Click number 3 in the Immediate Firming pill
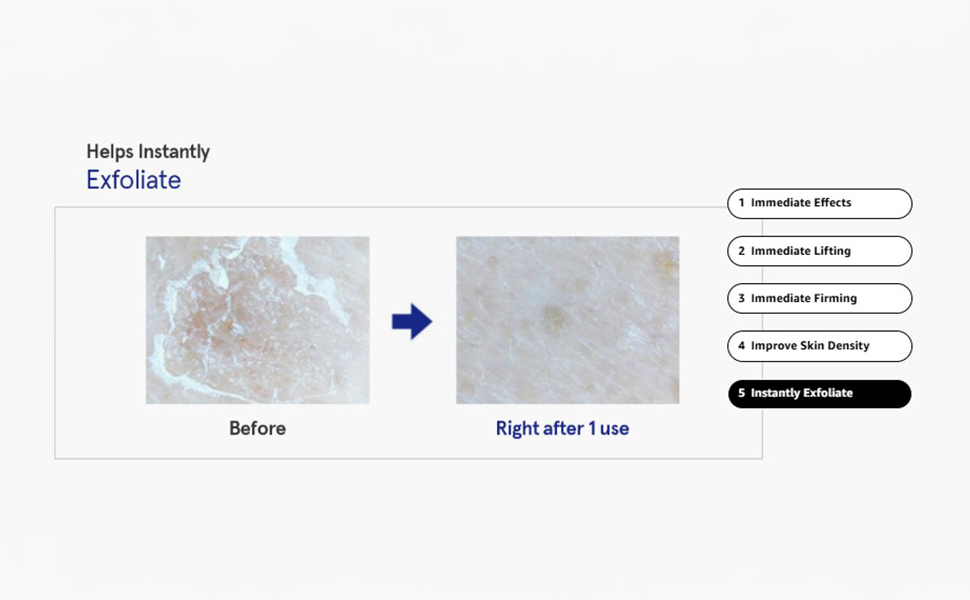This screenshot has width=970, height=600. 741,298
